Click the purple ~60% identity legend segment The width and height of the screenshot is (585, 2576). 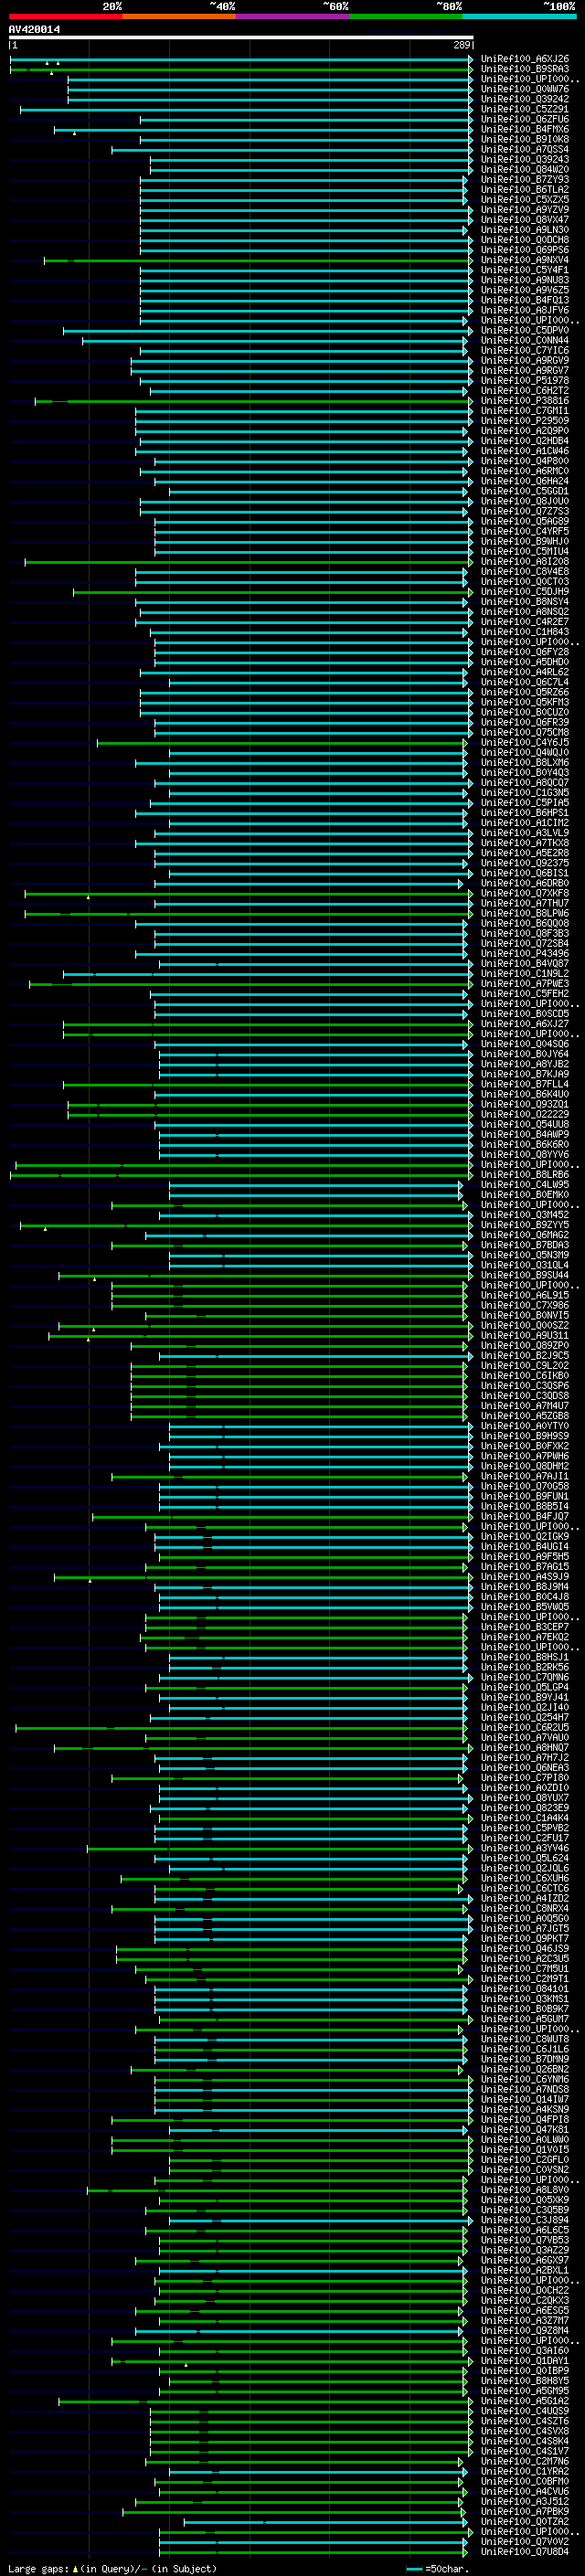point(292,16)
